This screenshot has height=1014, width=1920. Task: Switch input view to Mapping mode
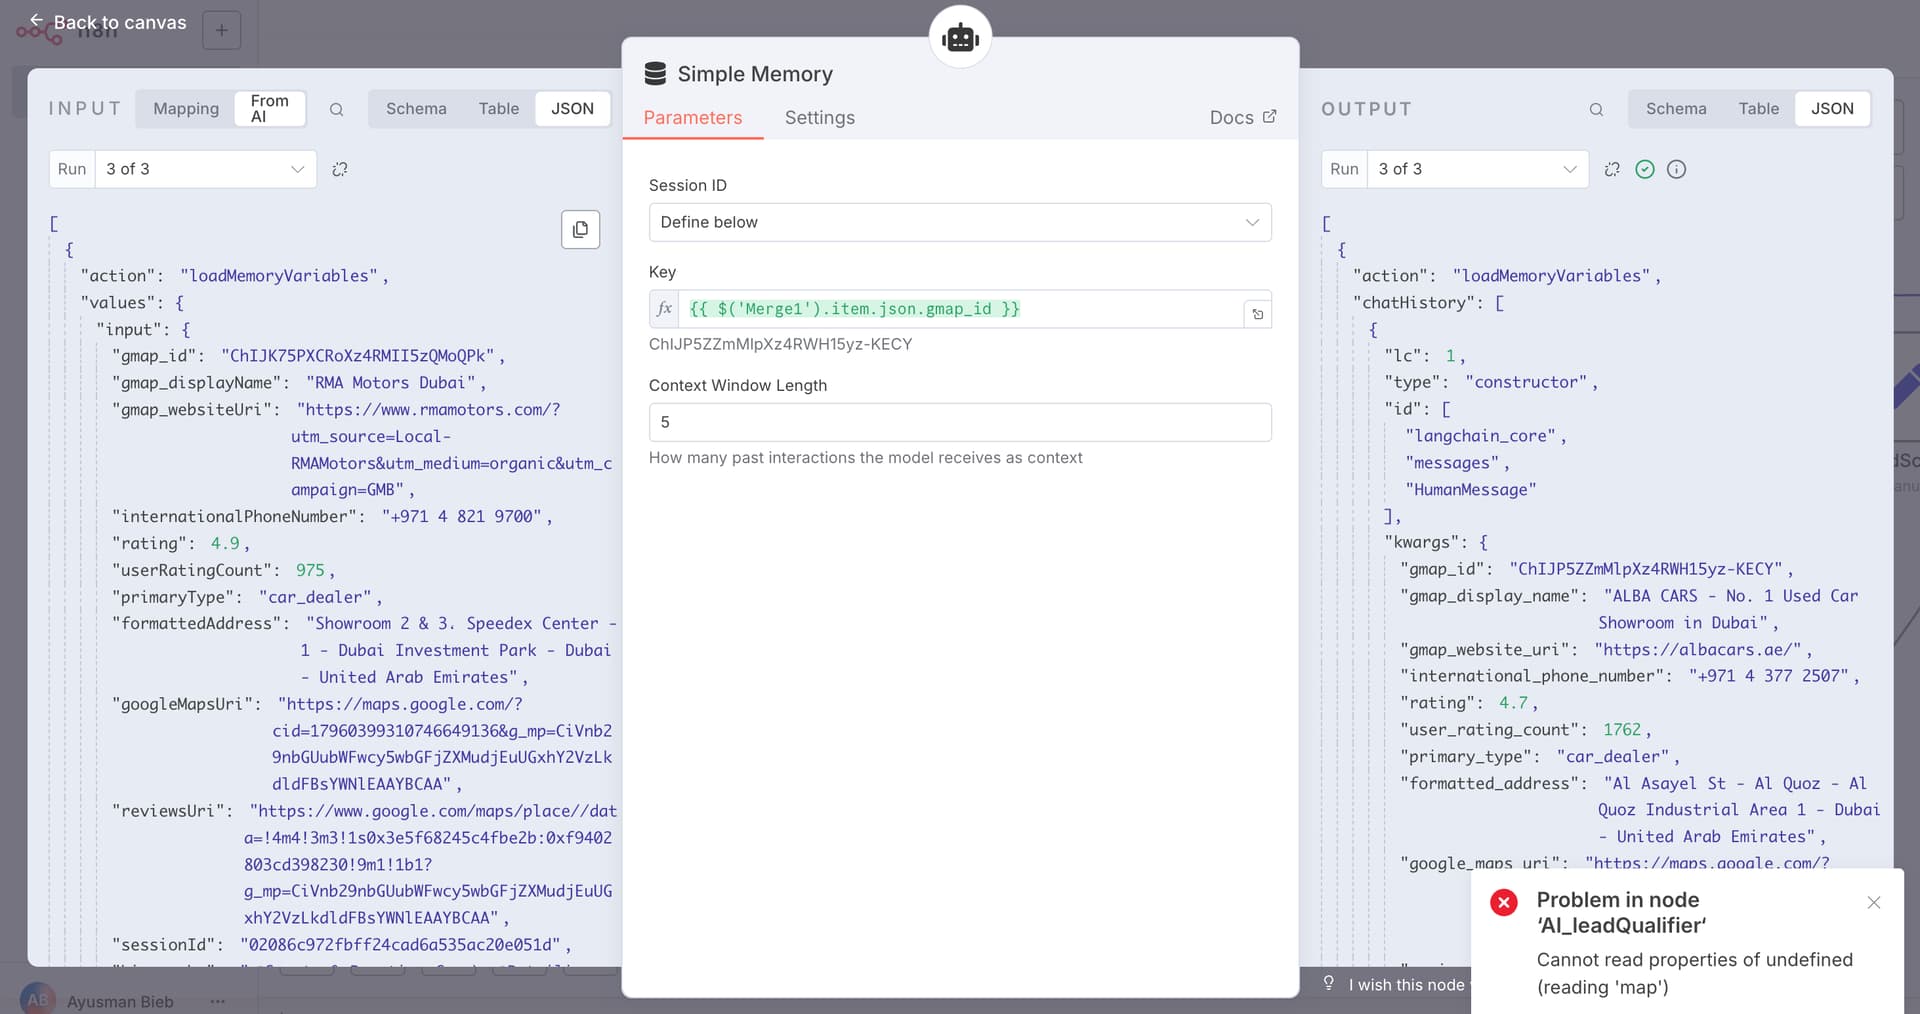point(186,109)
